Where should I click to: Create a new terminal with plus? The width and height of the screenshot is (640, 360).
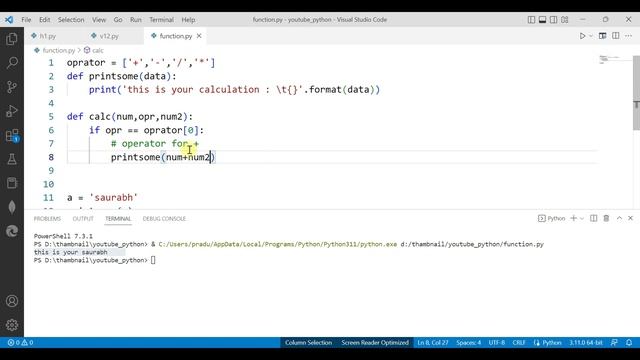coord(573,218)
